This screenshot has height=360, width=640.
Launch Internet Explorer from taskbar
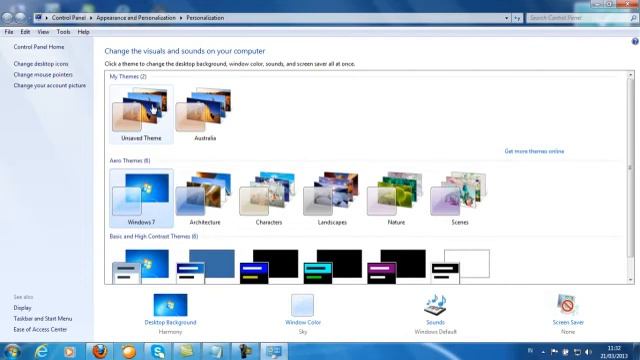pyautogui.click(x=41, y=351)
